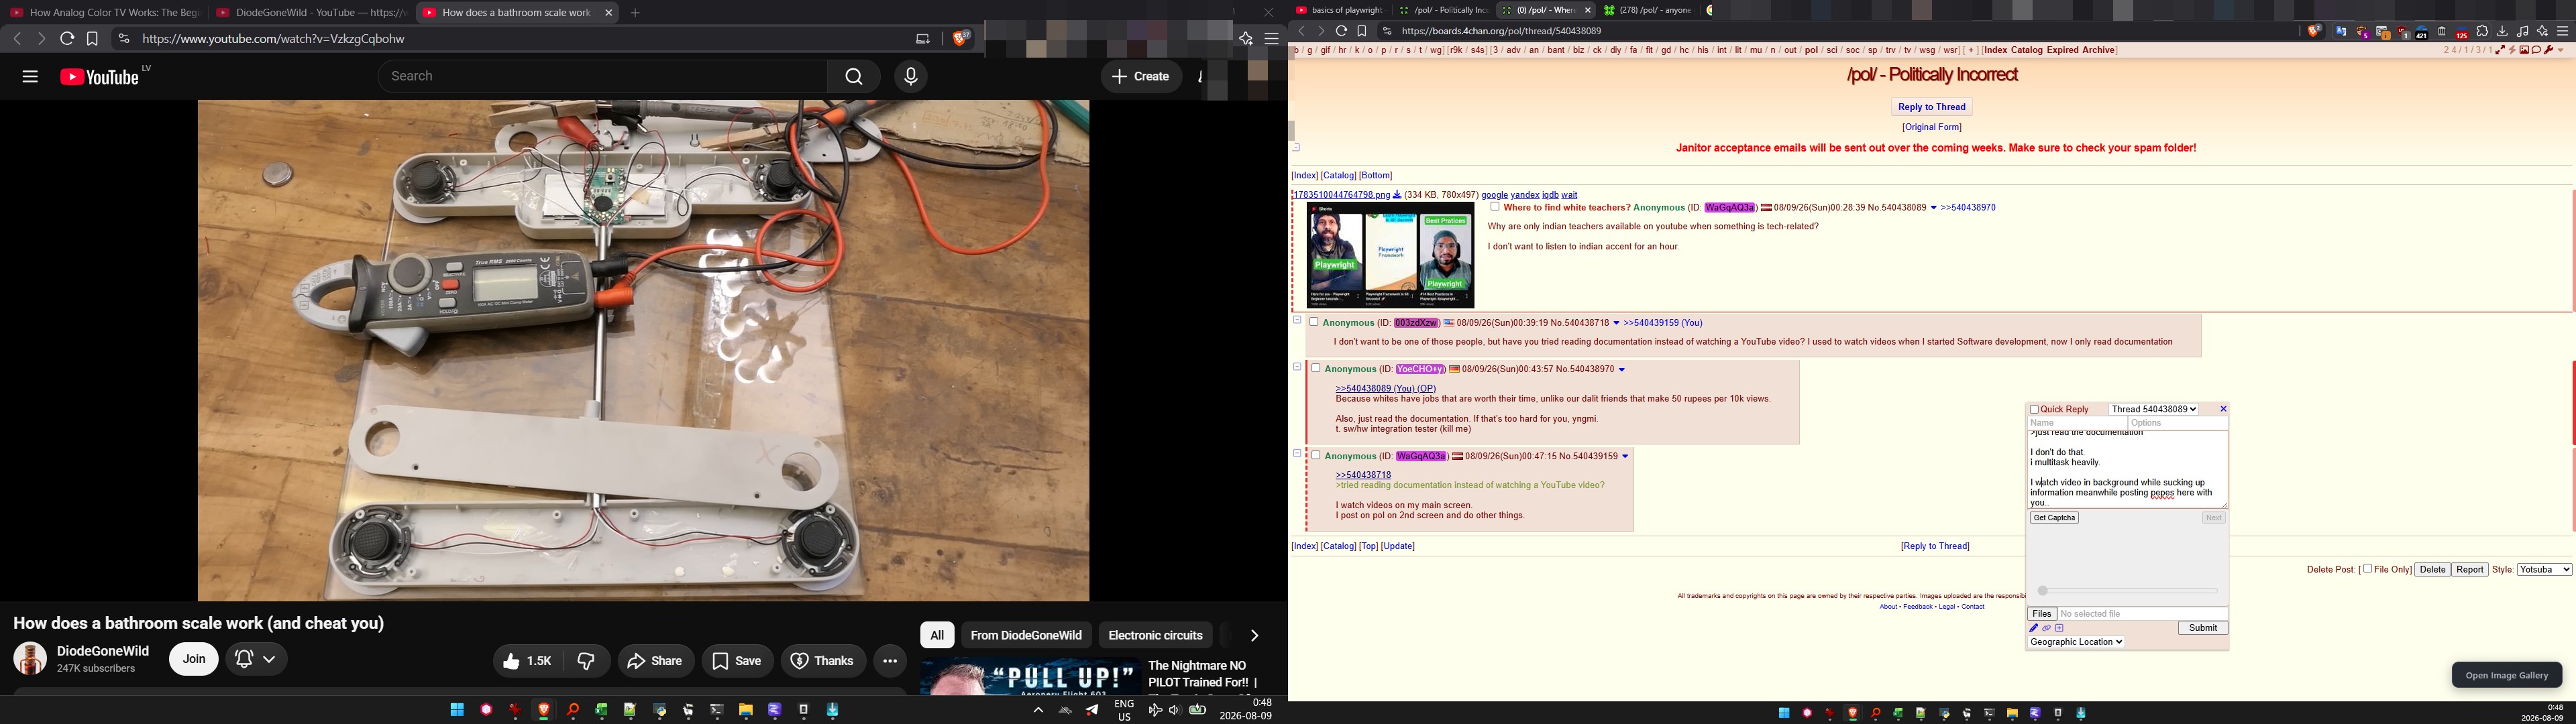Open the 4chan X gallery image icon in the header
Viewport: 2576px width, 724px height.
click(x=2524, y=50)
